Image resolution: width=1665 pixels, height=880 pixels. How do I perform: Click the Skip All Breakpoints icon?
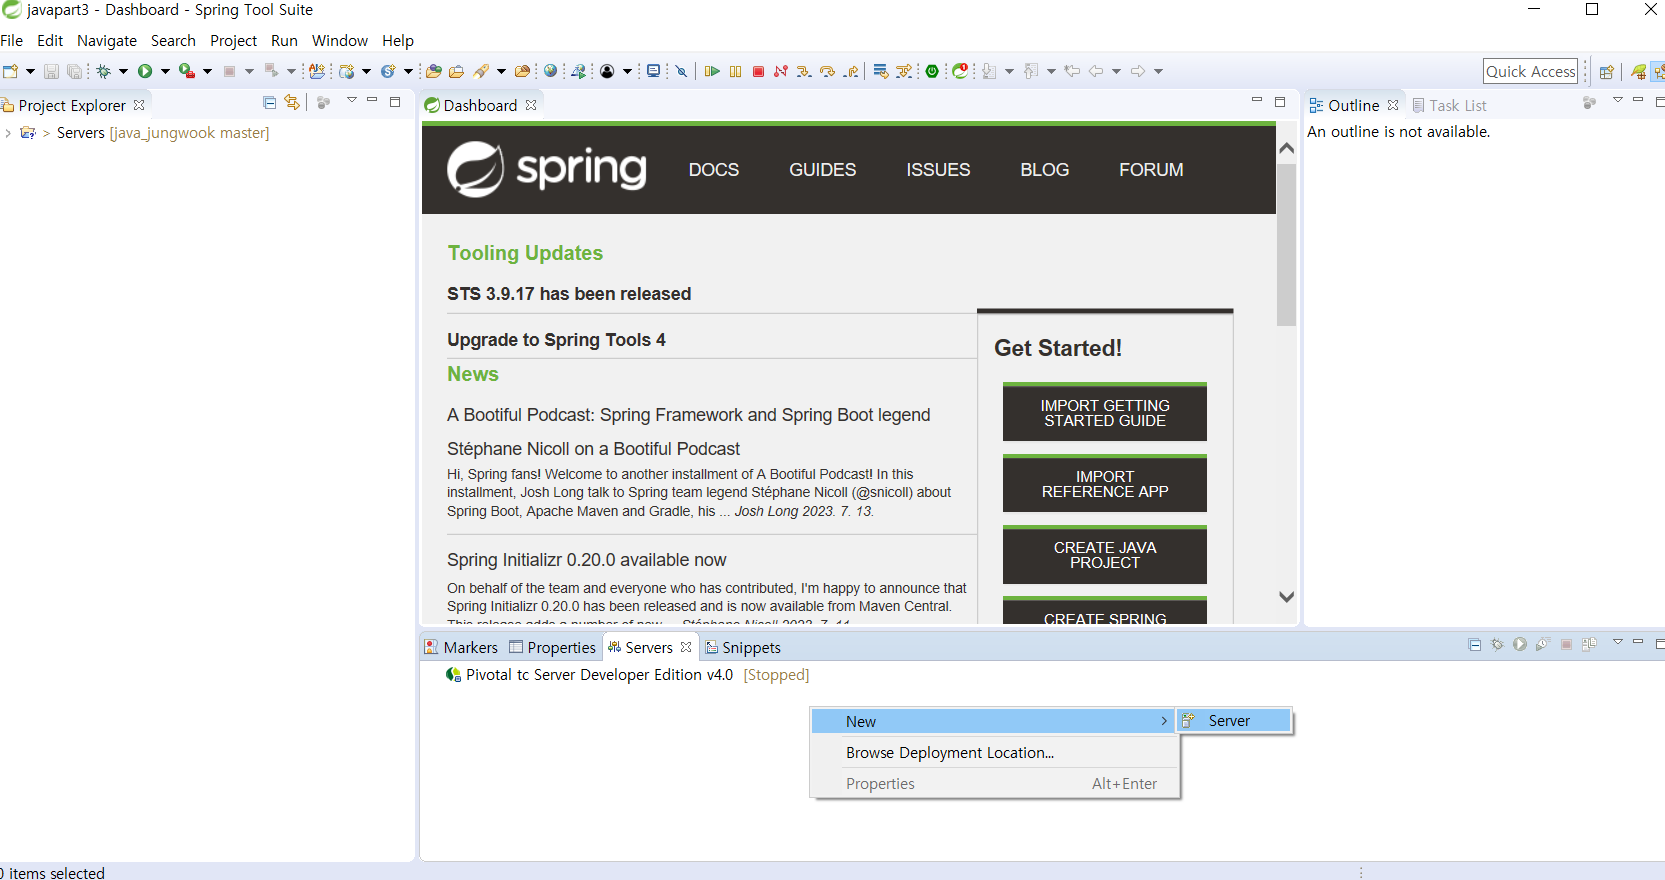coord(681,71)
